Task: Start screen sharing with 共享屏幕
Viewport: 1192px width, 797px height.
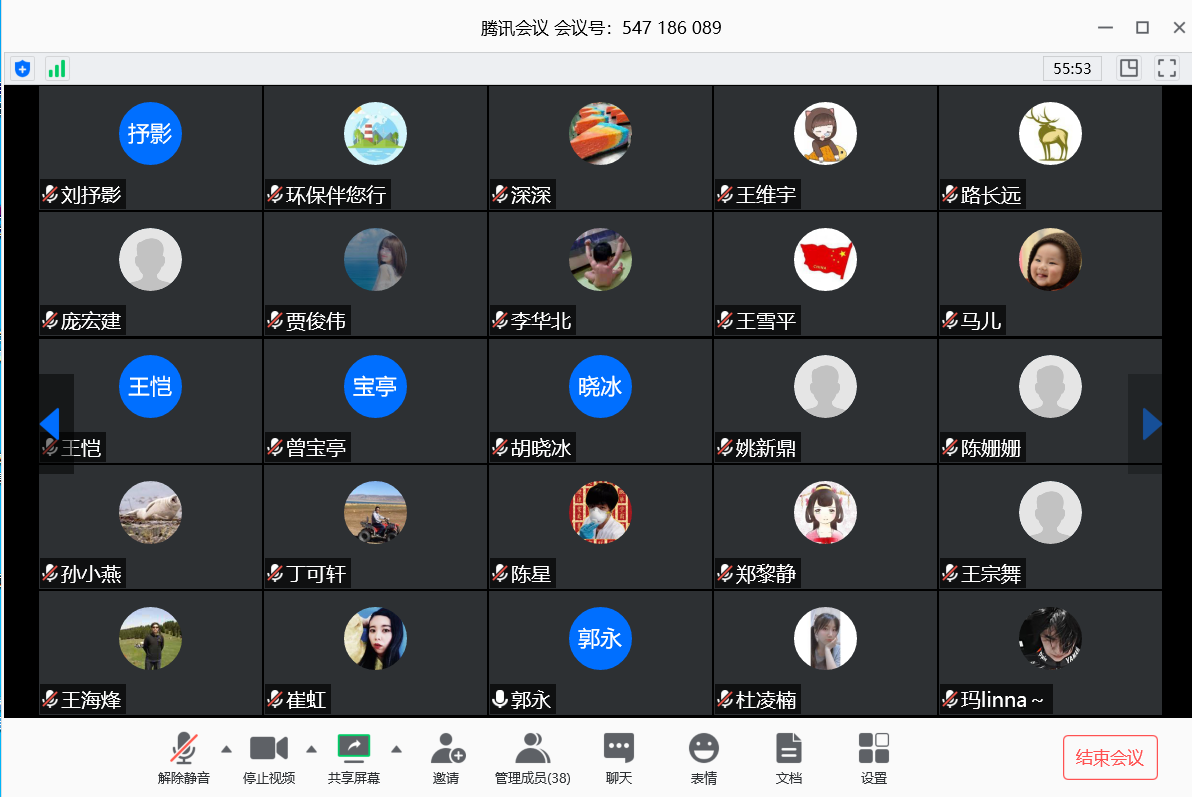Action: pos(354,757)
